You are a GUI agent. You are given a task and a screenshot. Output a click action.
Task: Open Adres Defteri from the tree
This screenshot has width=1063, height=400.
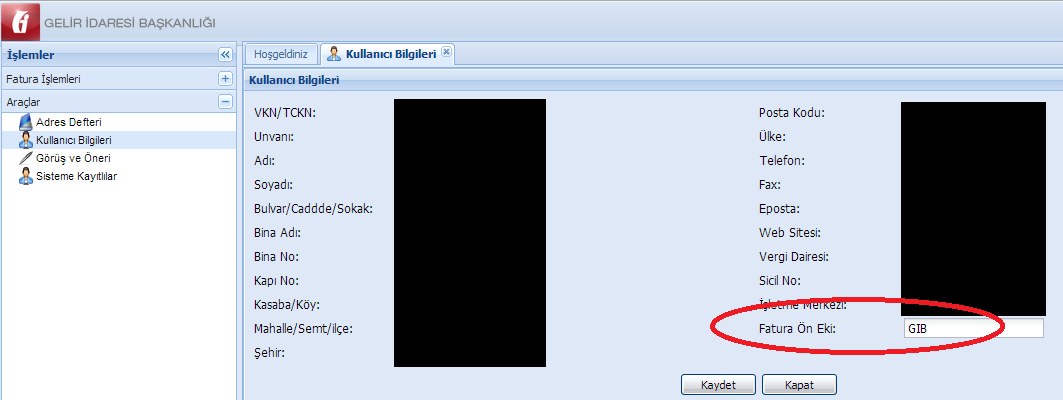click(69, 123)
